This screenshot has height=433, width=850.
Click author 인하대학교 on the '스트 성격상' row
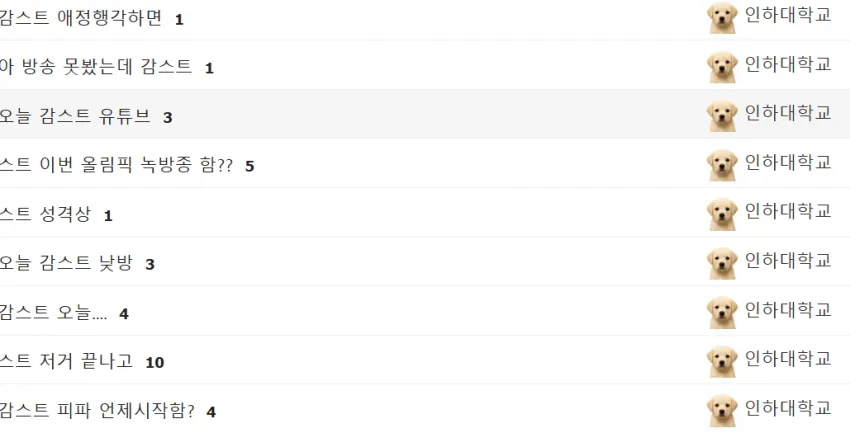(788, 211)
